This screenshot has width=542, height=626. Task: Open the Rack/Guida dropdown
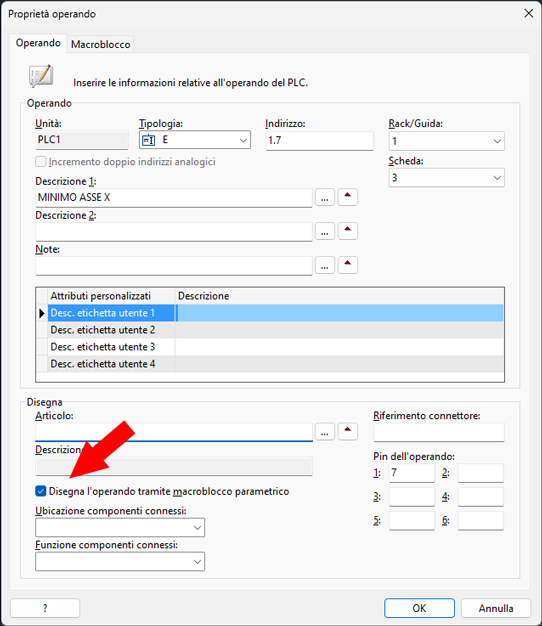tap(447, 141)
